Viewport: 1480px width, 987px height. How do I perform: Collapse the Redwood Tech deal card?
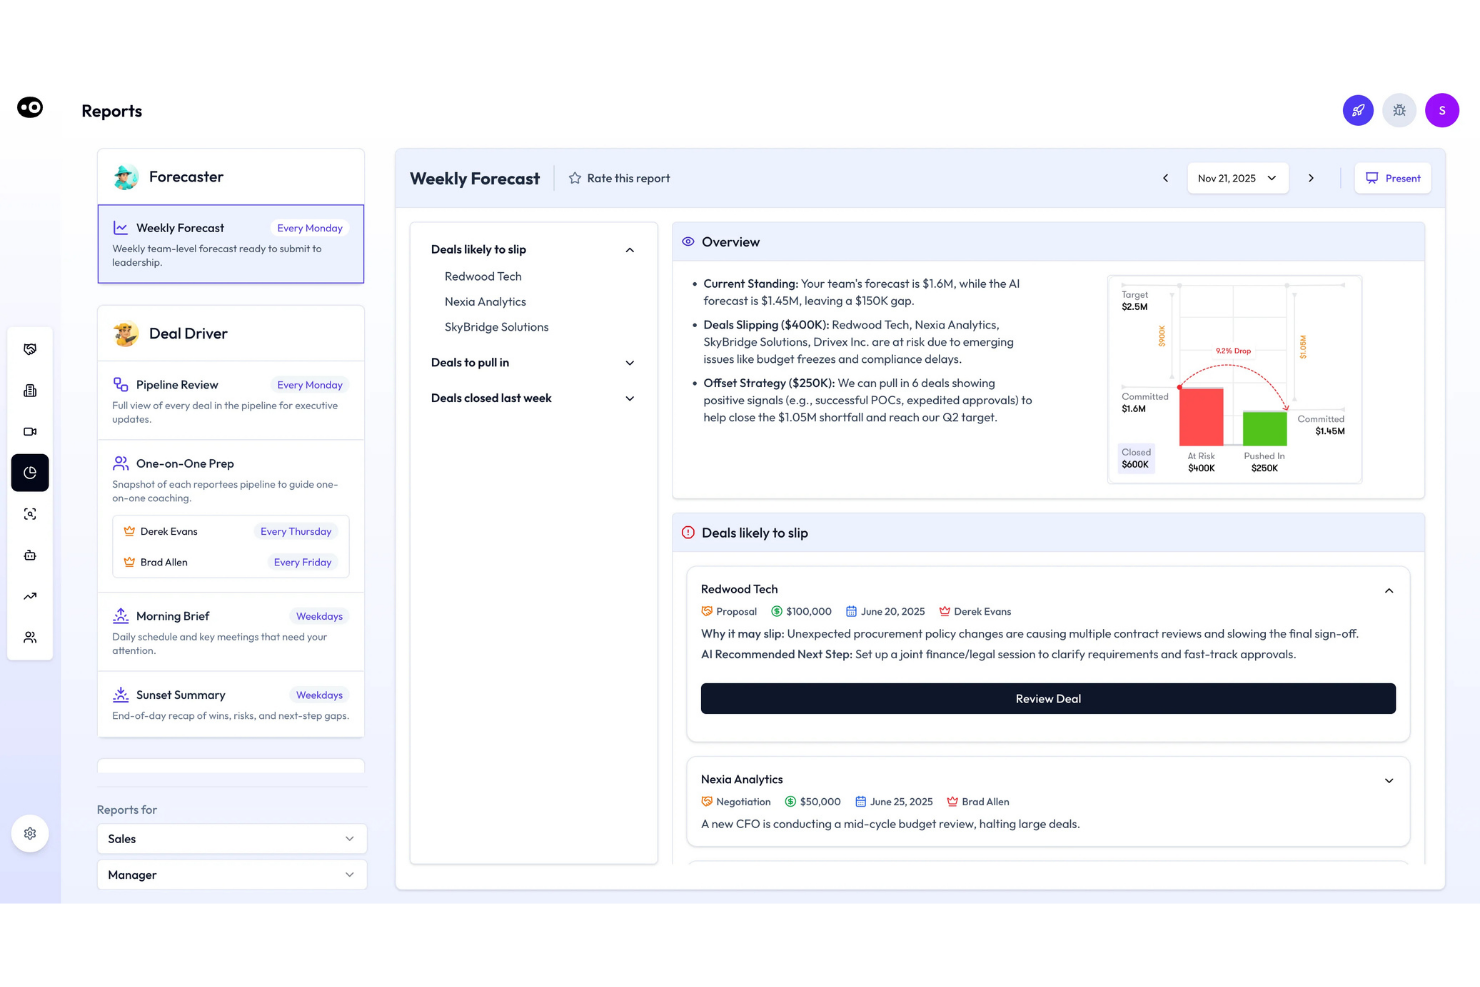(x=1389, y=590)
